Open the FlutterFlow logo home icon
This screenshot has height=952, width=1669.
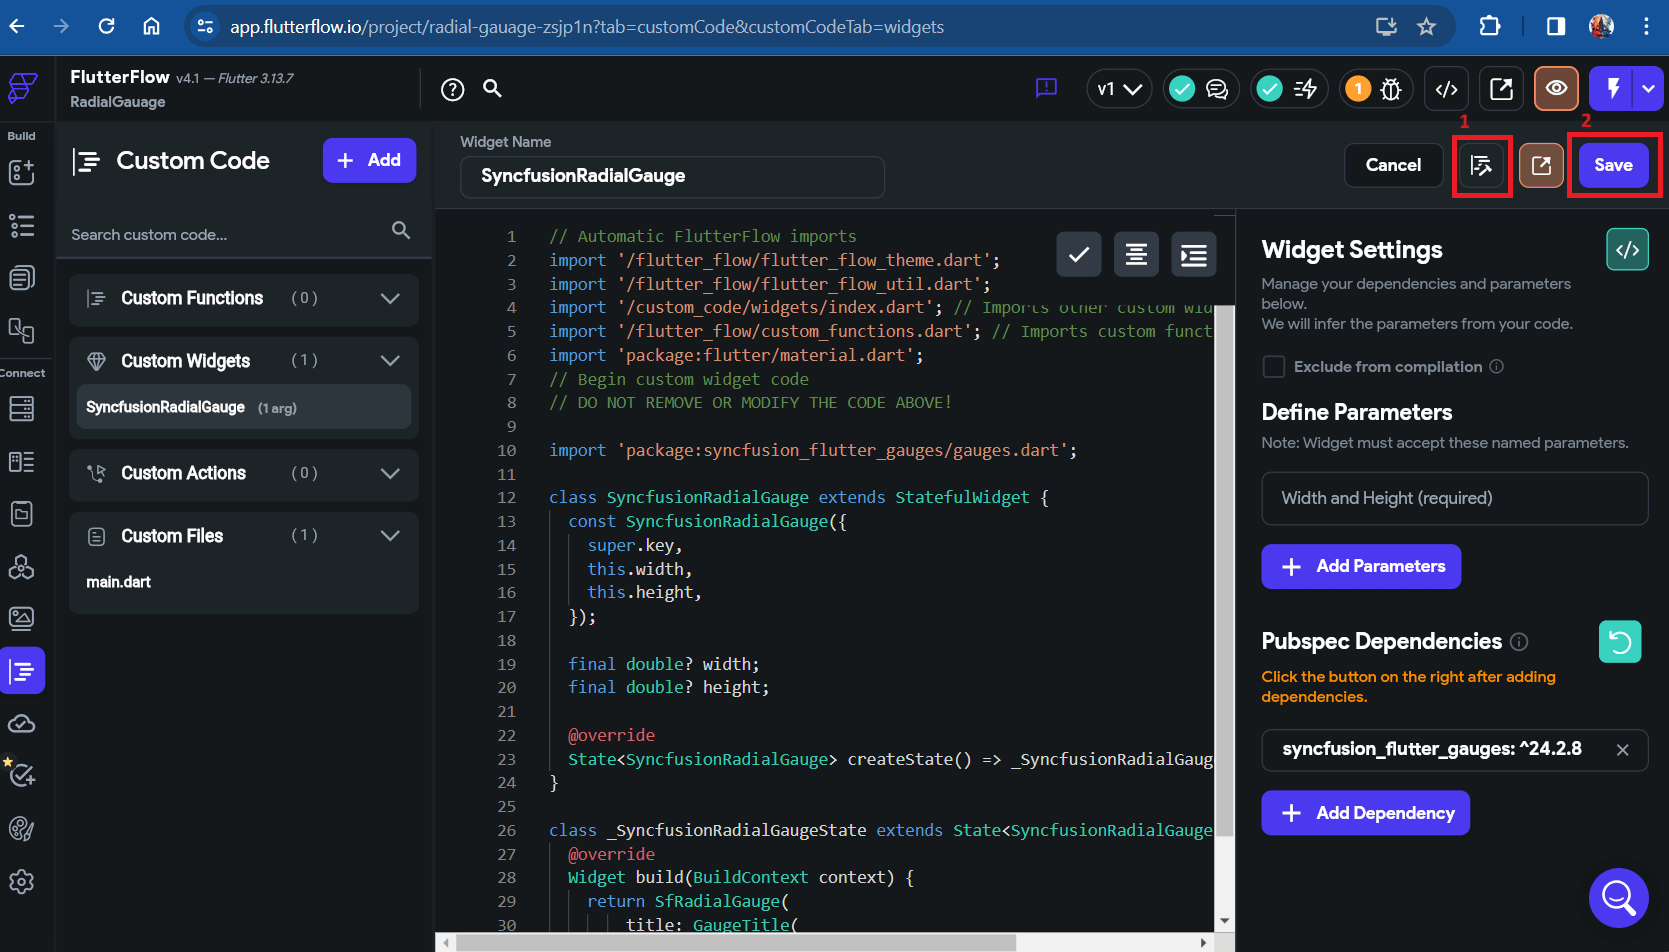tap(22, 88)
